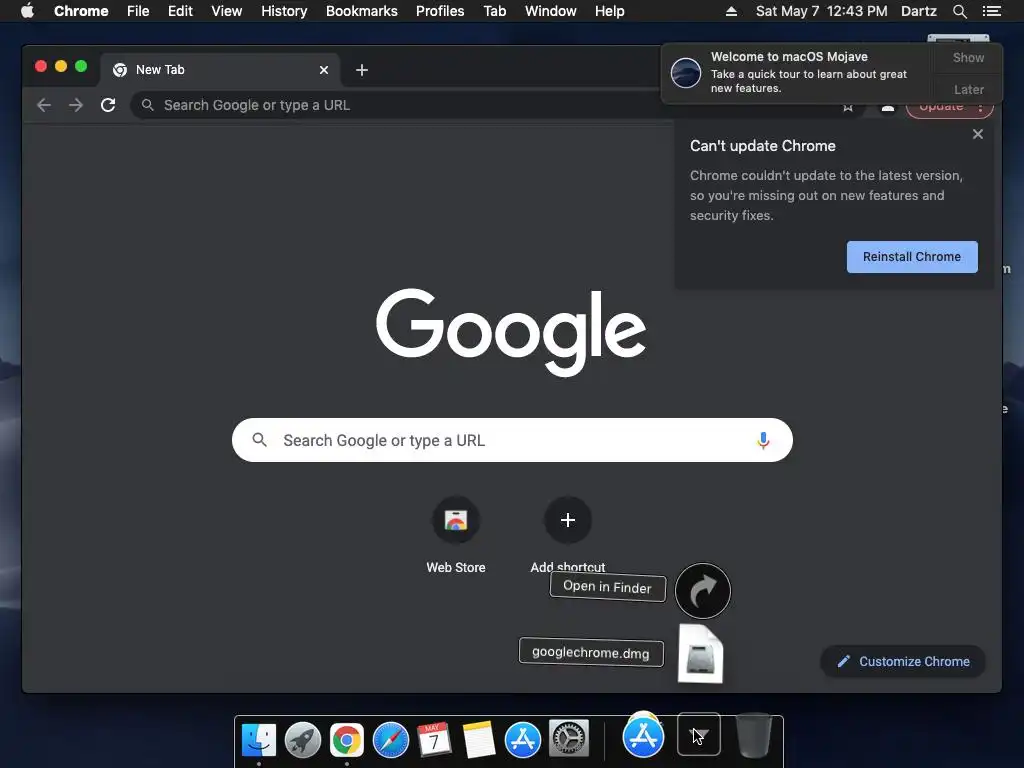
Task: Open Notification Center list icon
Action: pos(991,11)
